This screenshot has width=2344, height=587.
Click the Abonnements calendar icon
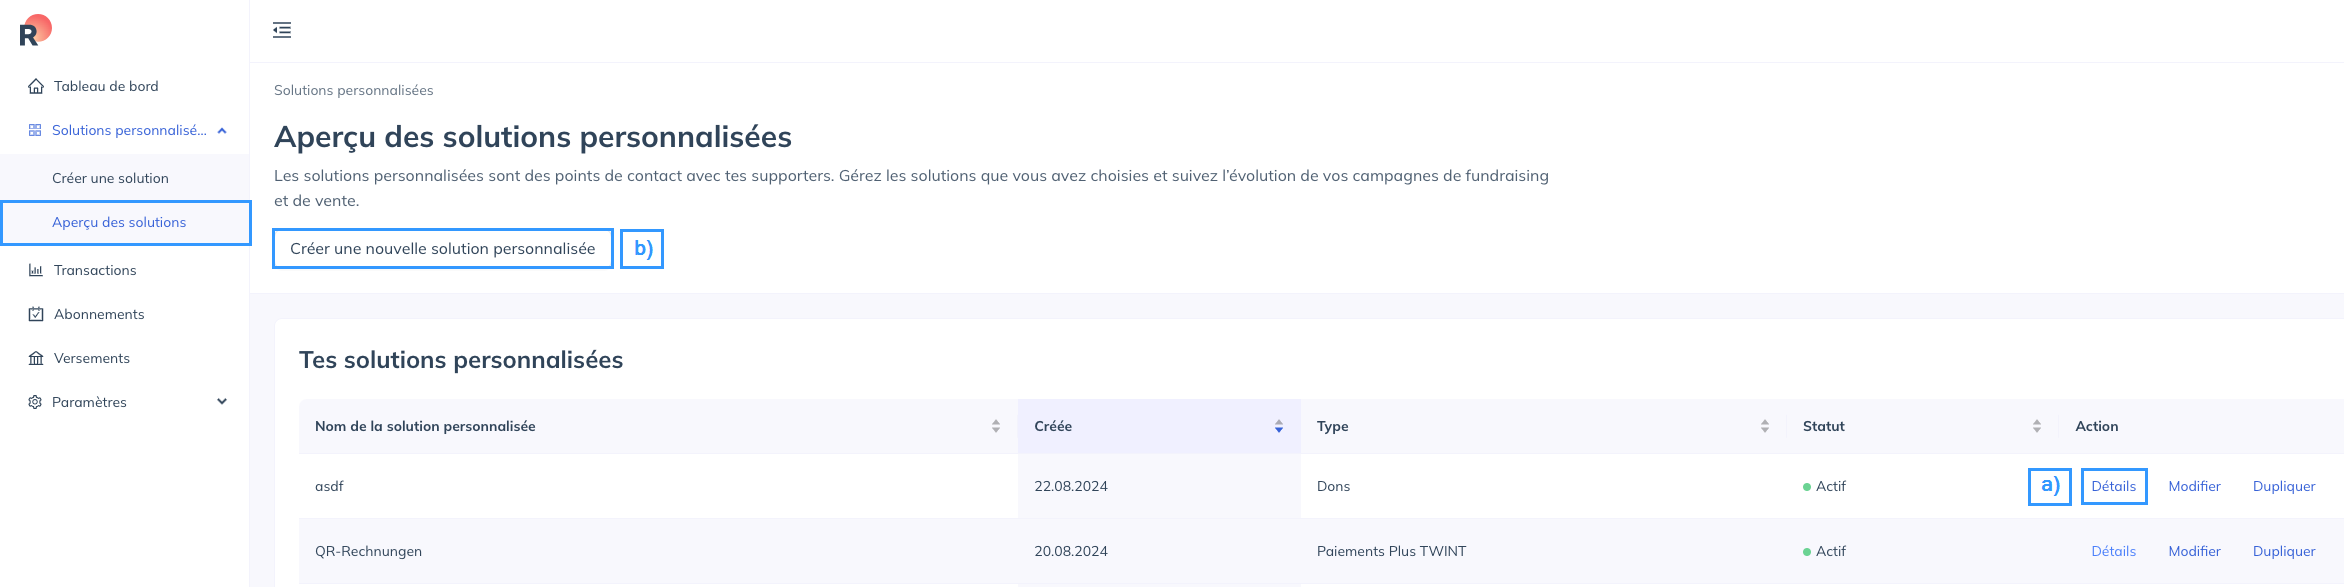point(36,314)
